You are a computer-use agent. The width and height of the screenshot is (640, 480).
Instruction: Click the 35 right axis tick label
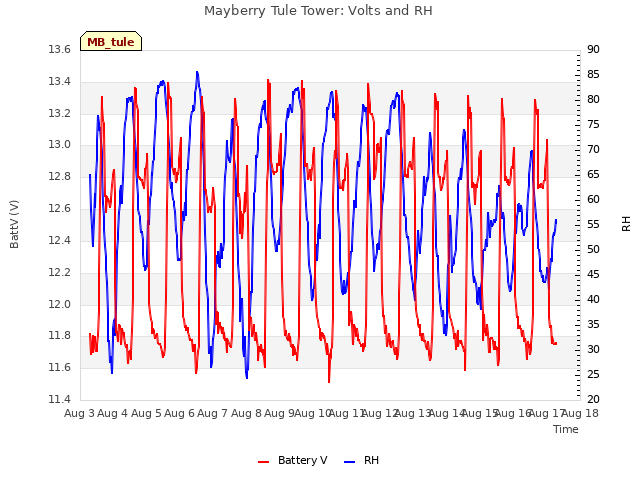pos(593,324)
